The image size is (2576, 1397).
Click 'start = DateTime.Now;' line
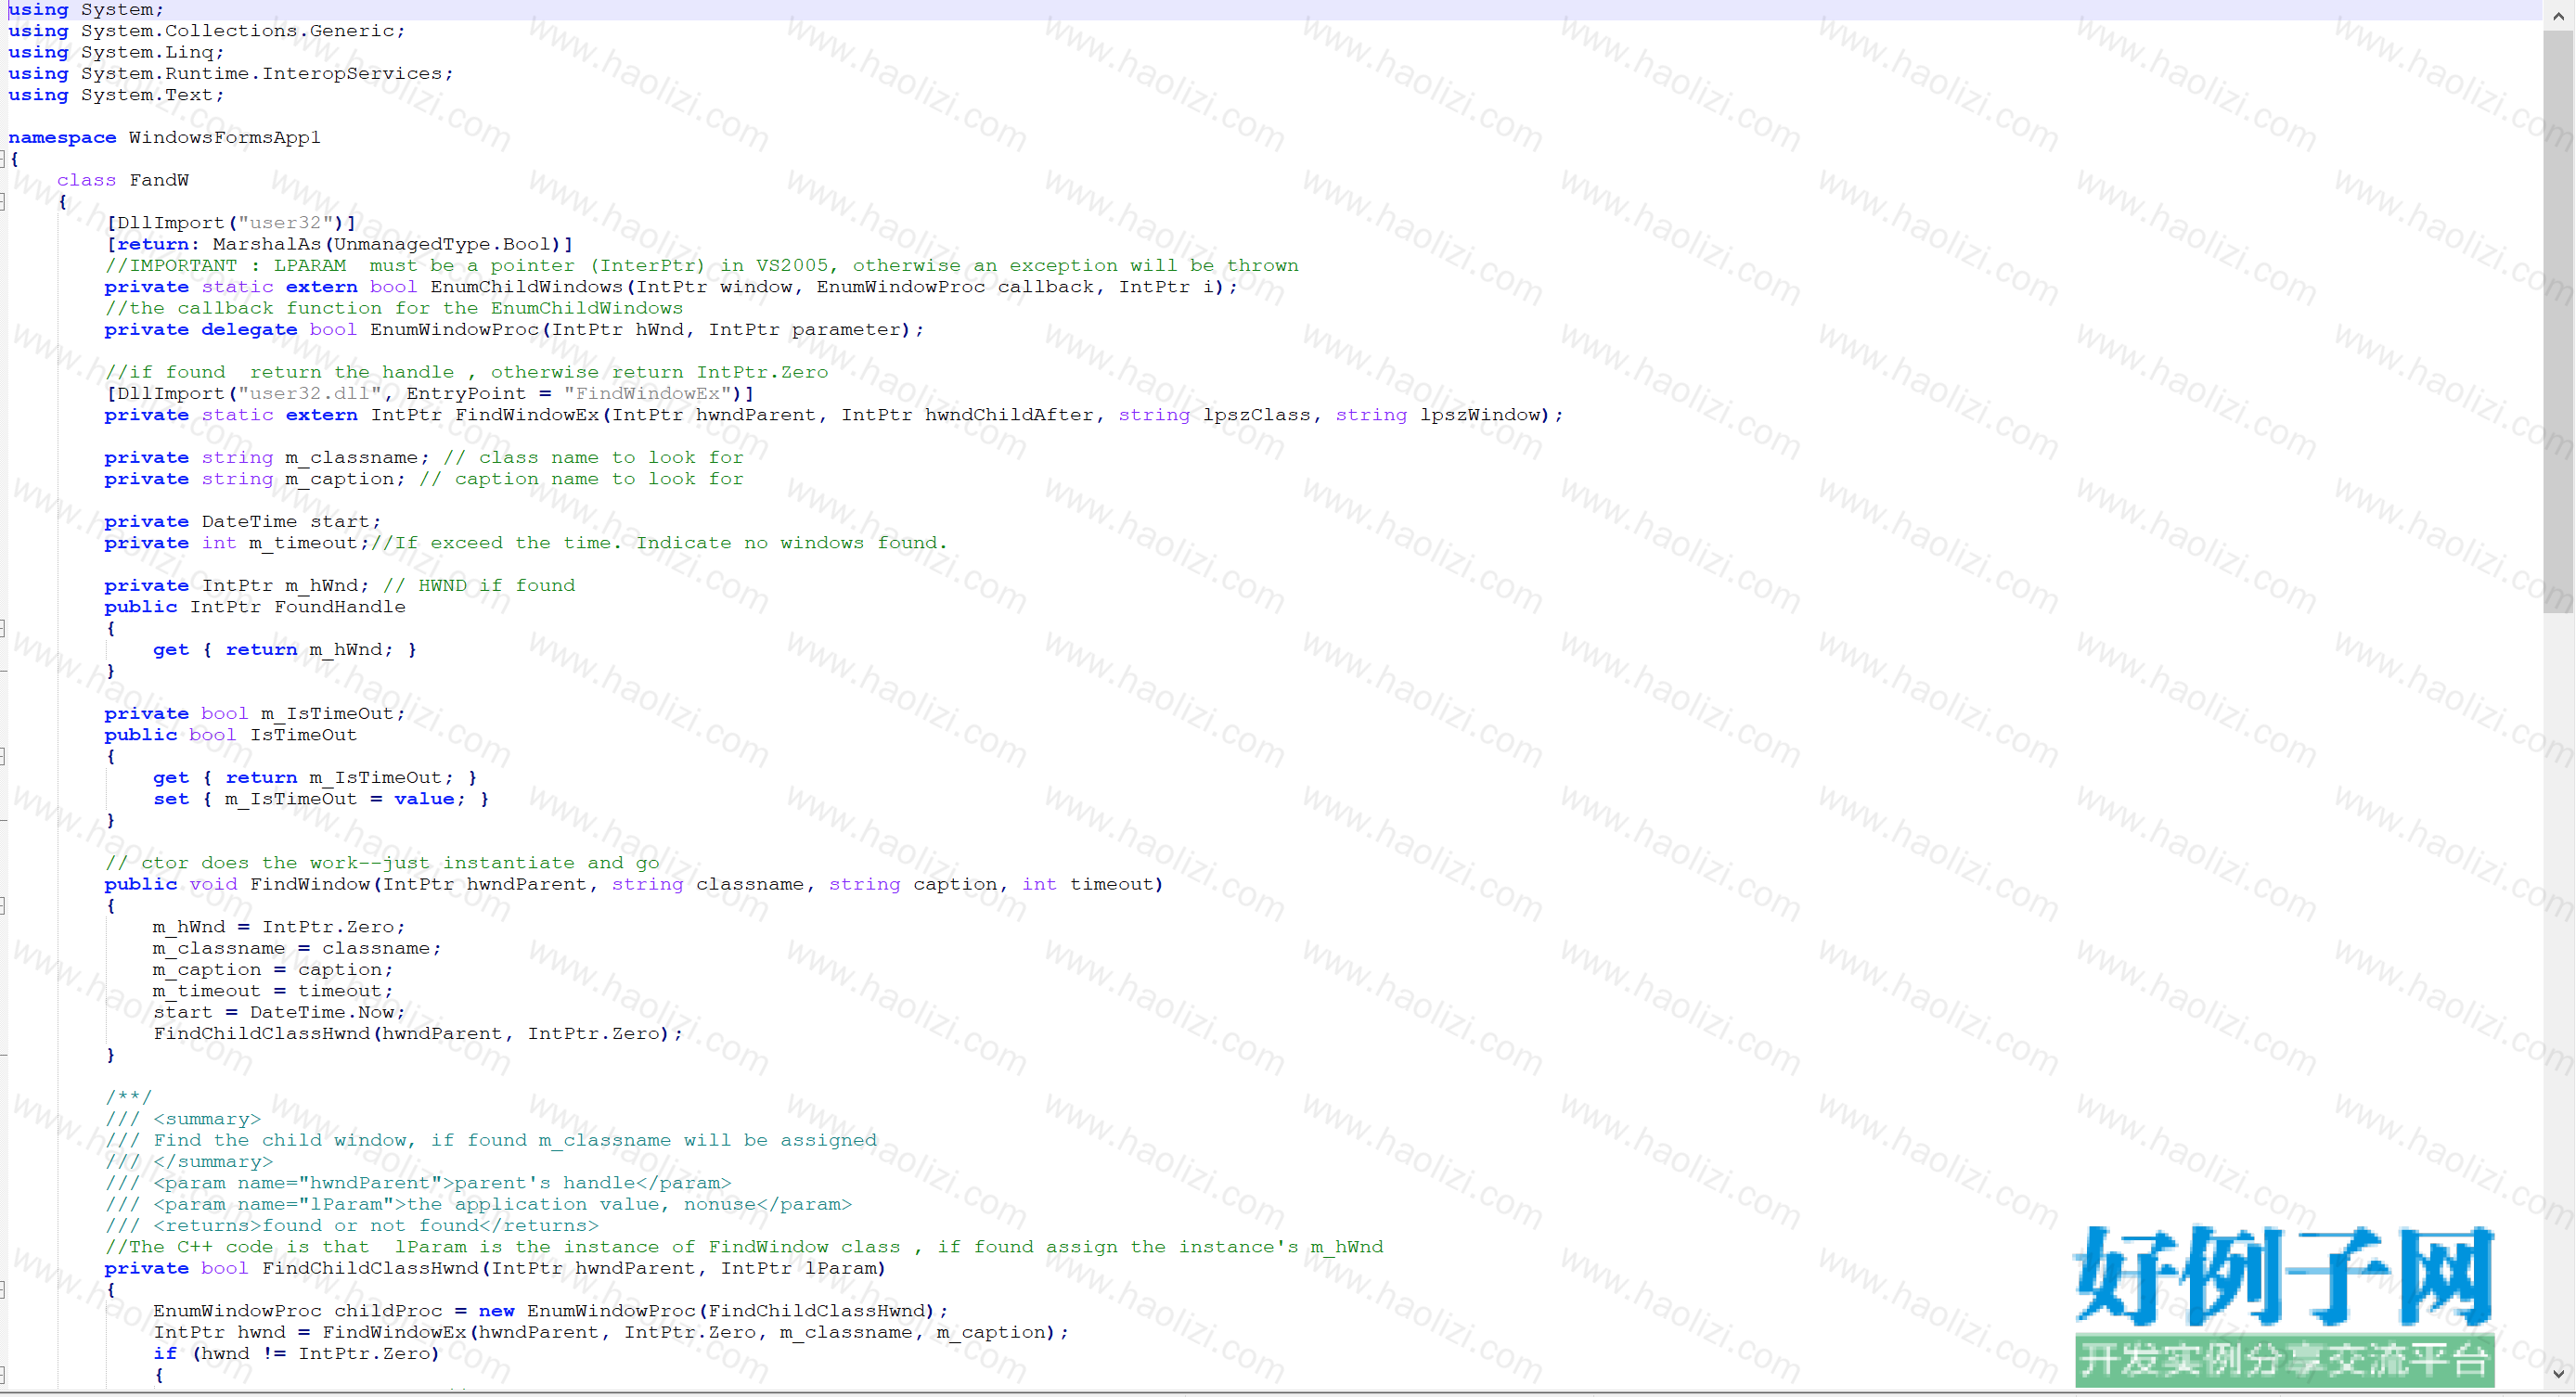click(279, 1013)
